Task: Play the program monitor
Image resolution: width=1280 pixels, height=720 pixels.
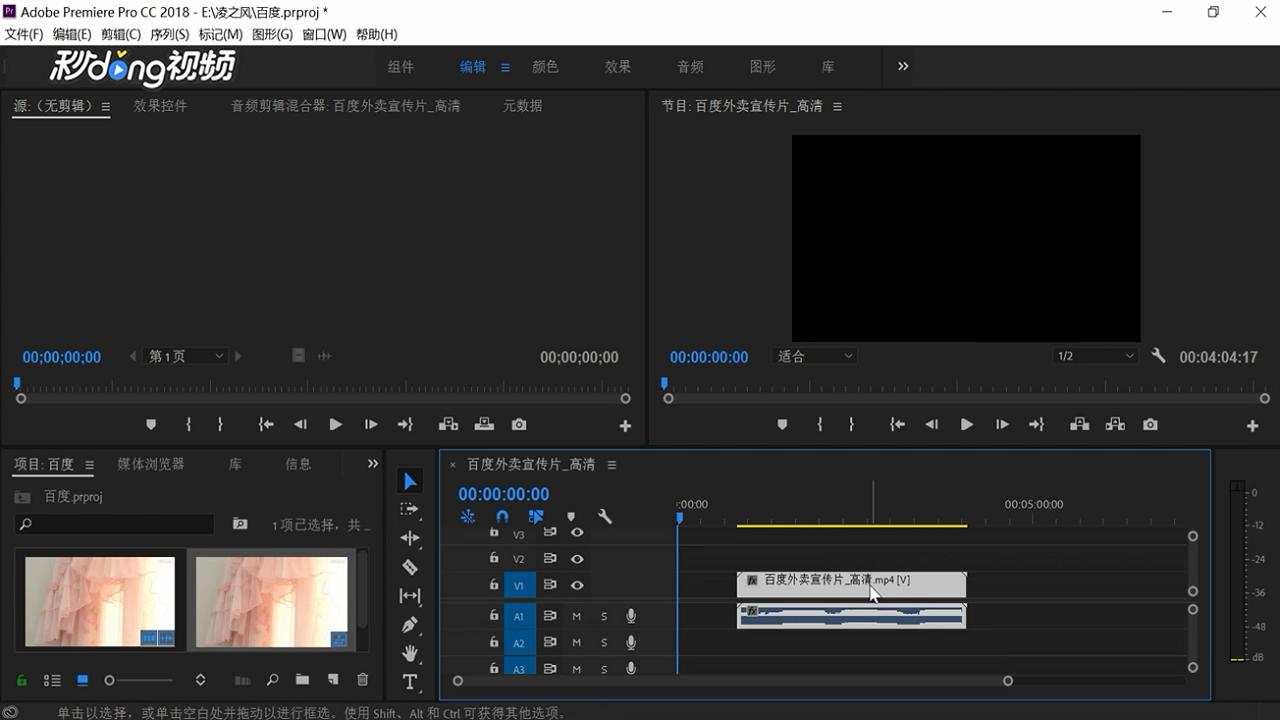Action: [966, 425]
